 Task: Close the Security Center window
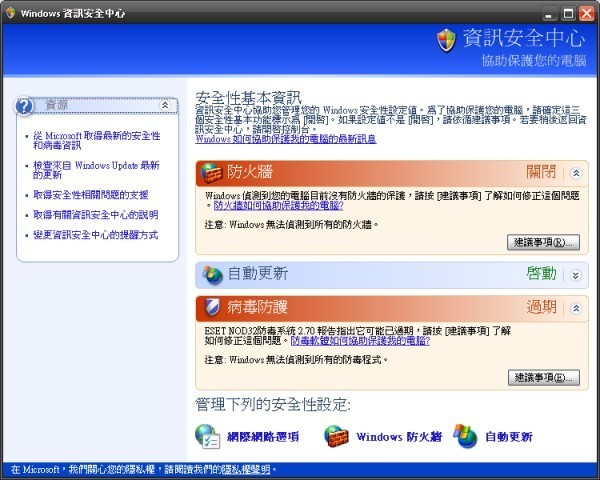(587, 13)
